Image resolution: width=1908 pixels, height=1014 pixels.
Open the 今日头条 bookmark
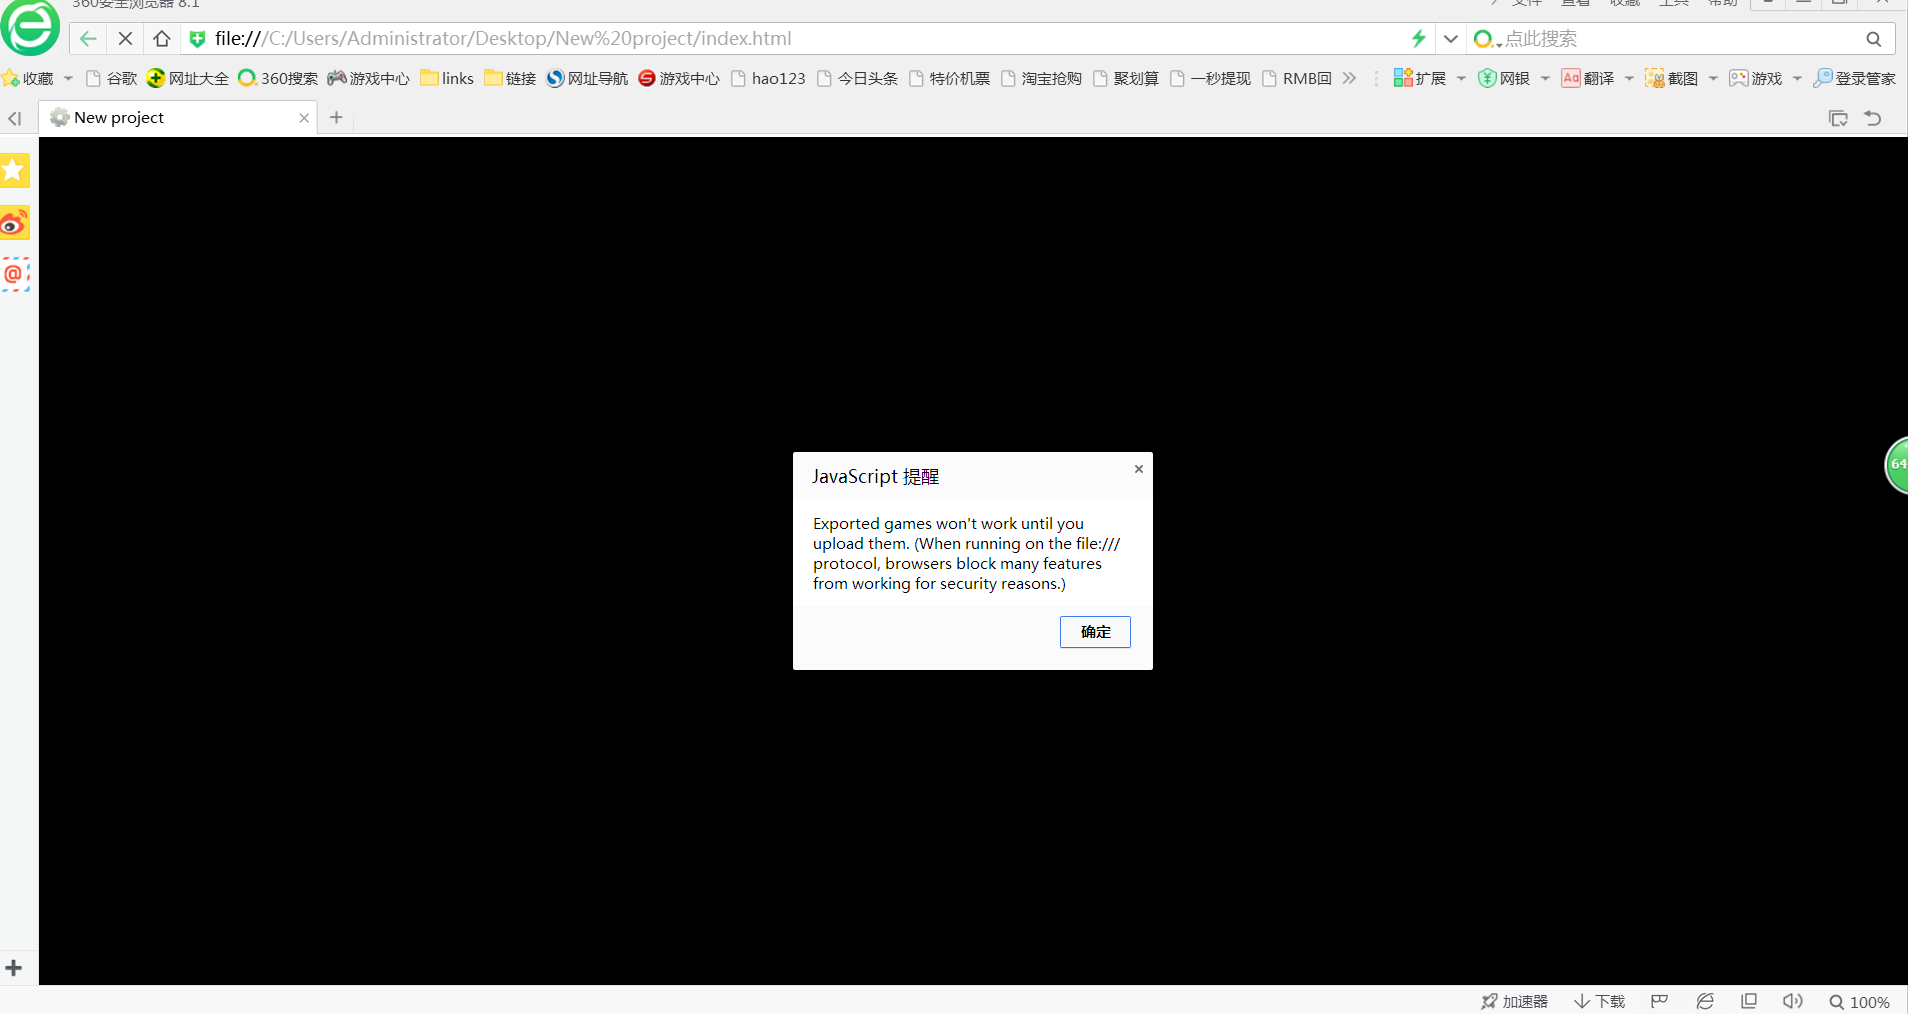click(858, 78)
